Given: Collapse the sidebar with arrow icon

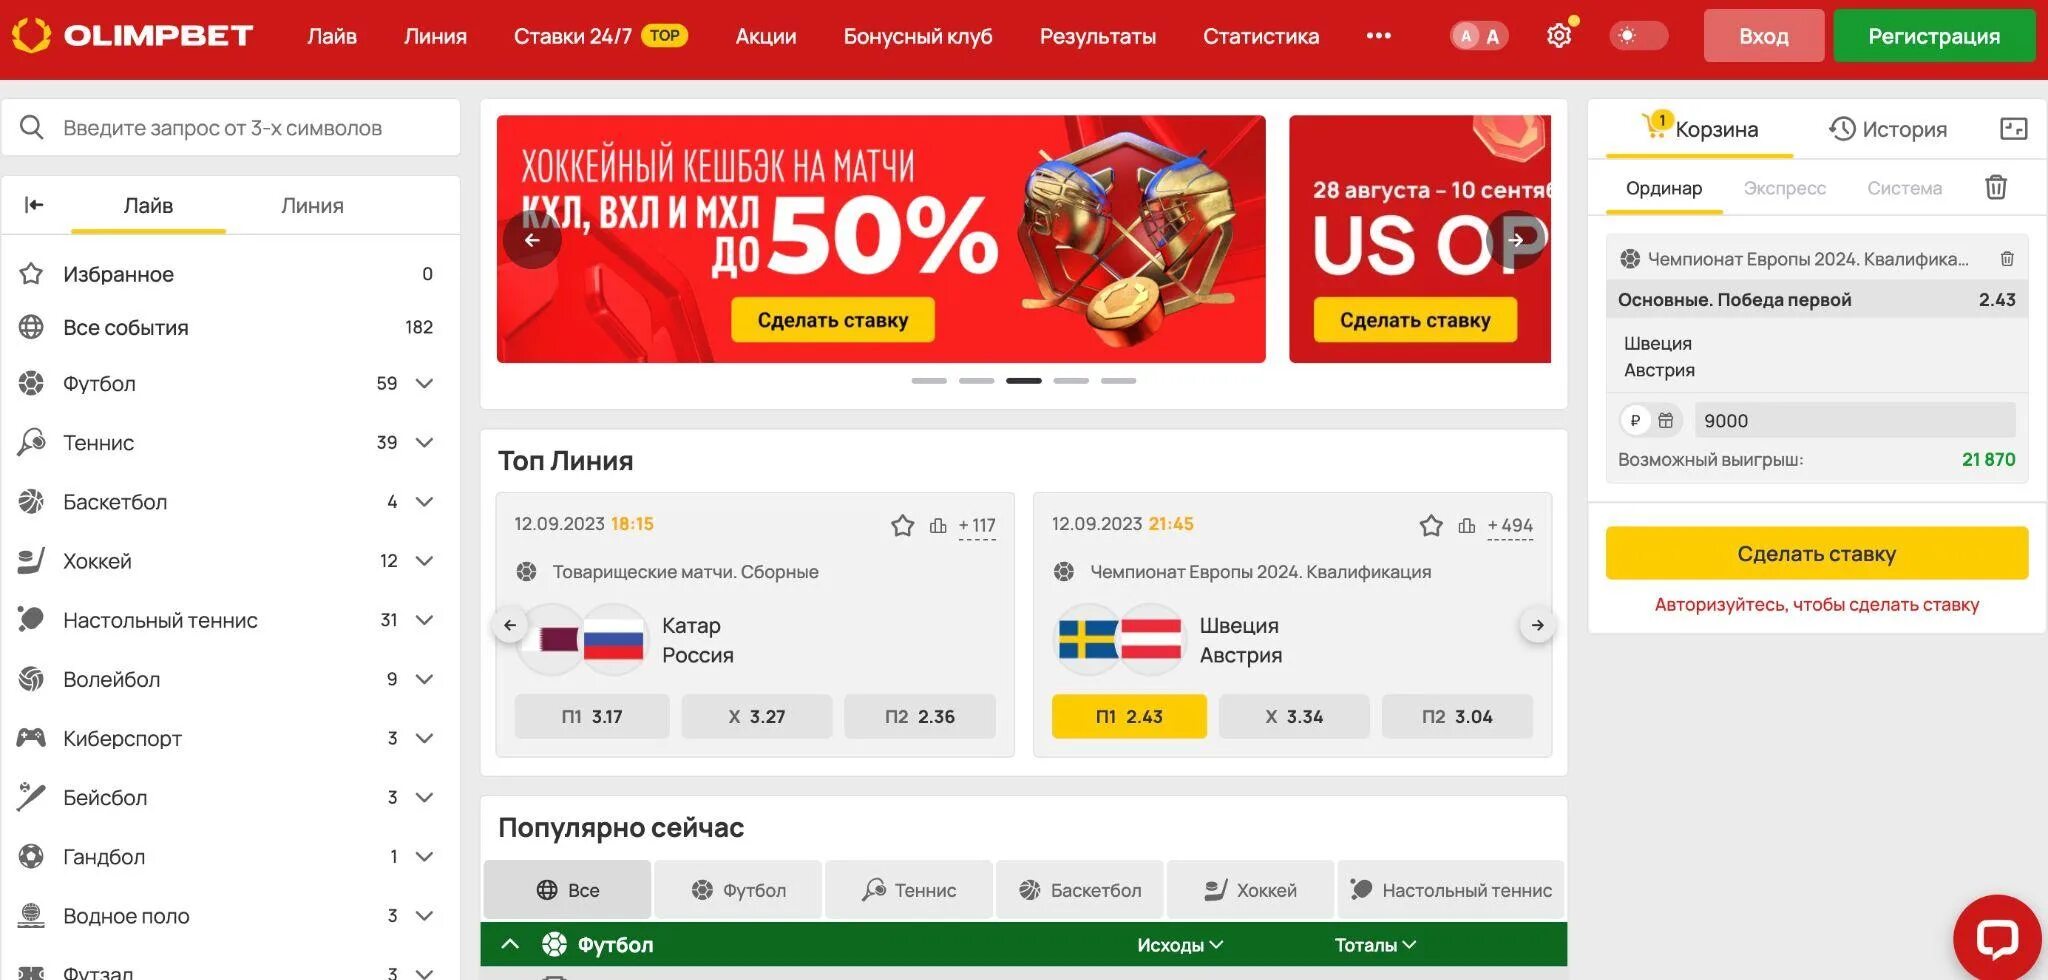Looking at the screenshot, I should pos(34,205).
